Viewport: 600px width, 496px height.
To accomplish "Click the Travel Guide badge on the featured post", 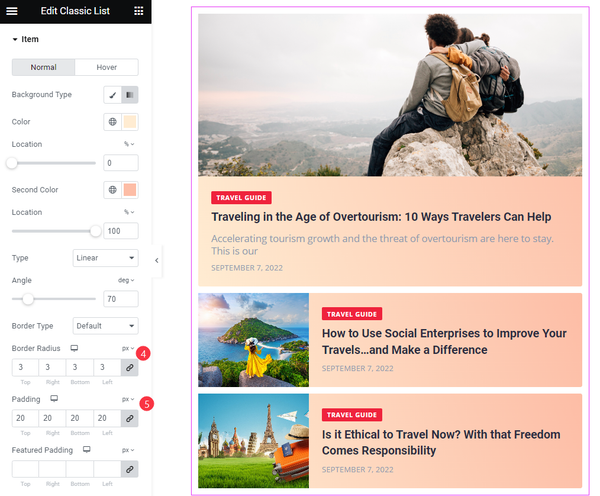I will click(x=241, y=198).
